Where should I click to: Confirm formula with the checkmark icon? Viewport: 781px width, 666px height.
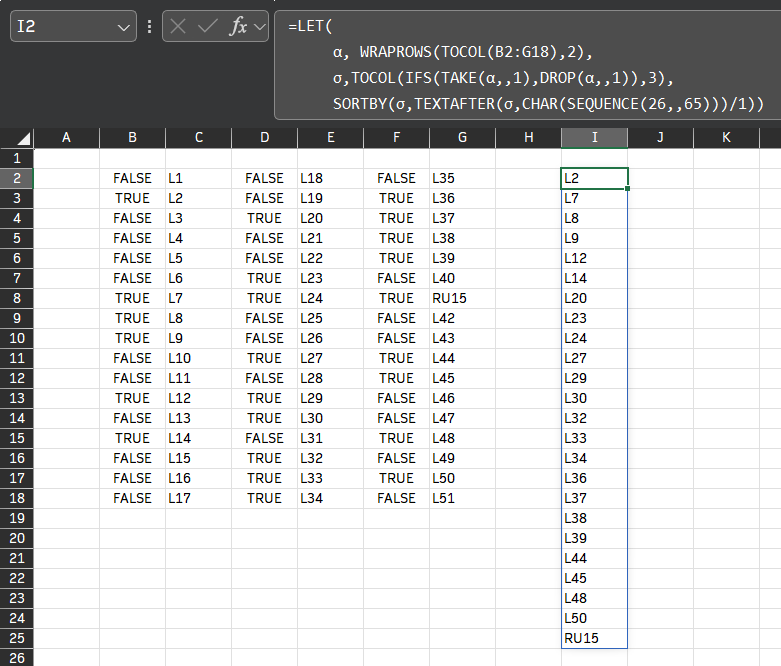pos(207,26)
